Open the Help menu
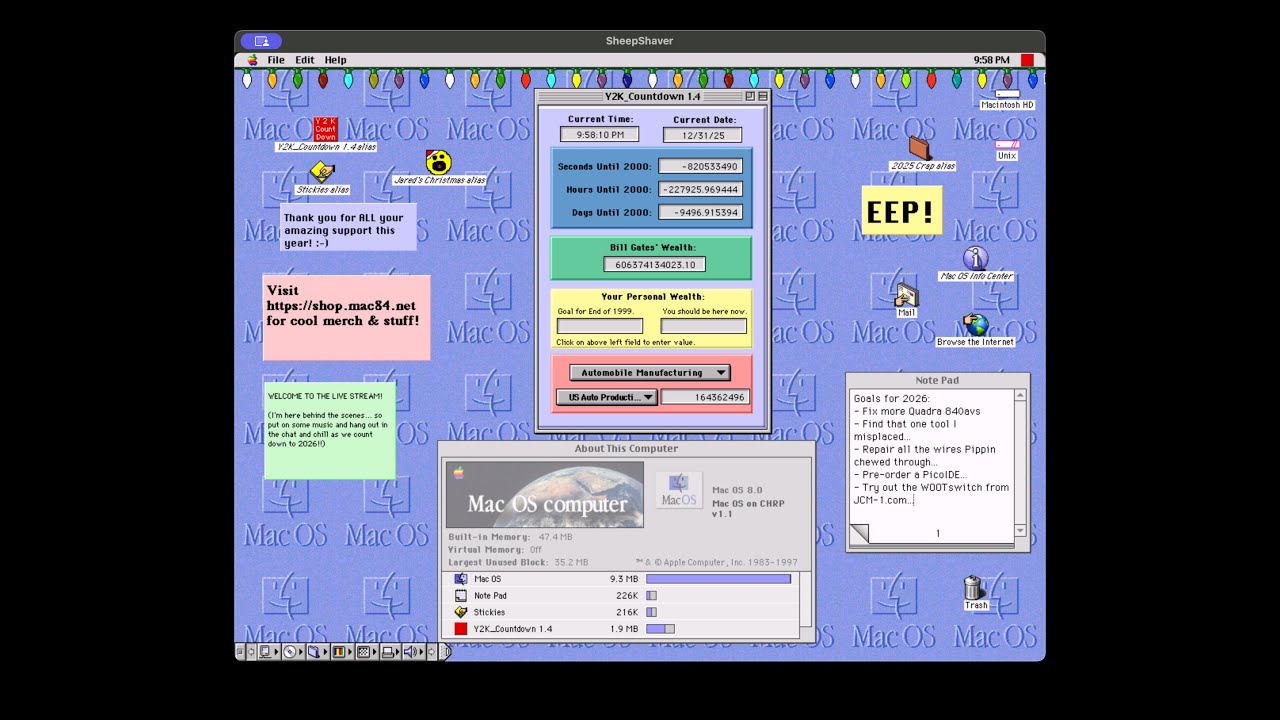The width and height of the screenshot is (1280, 720). (x=336, y=60)
